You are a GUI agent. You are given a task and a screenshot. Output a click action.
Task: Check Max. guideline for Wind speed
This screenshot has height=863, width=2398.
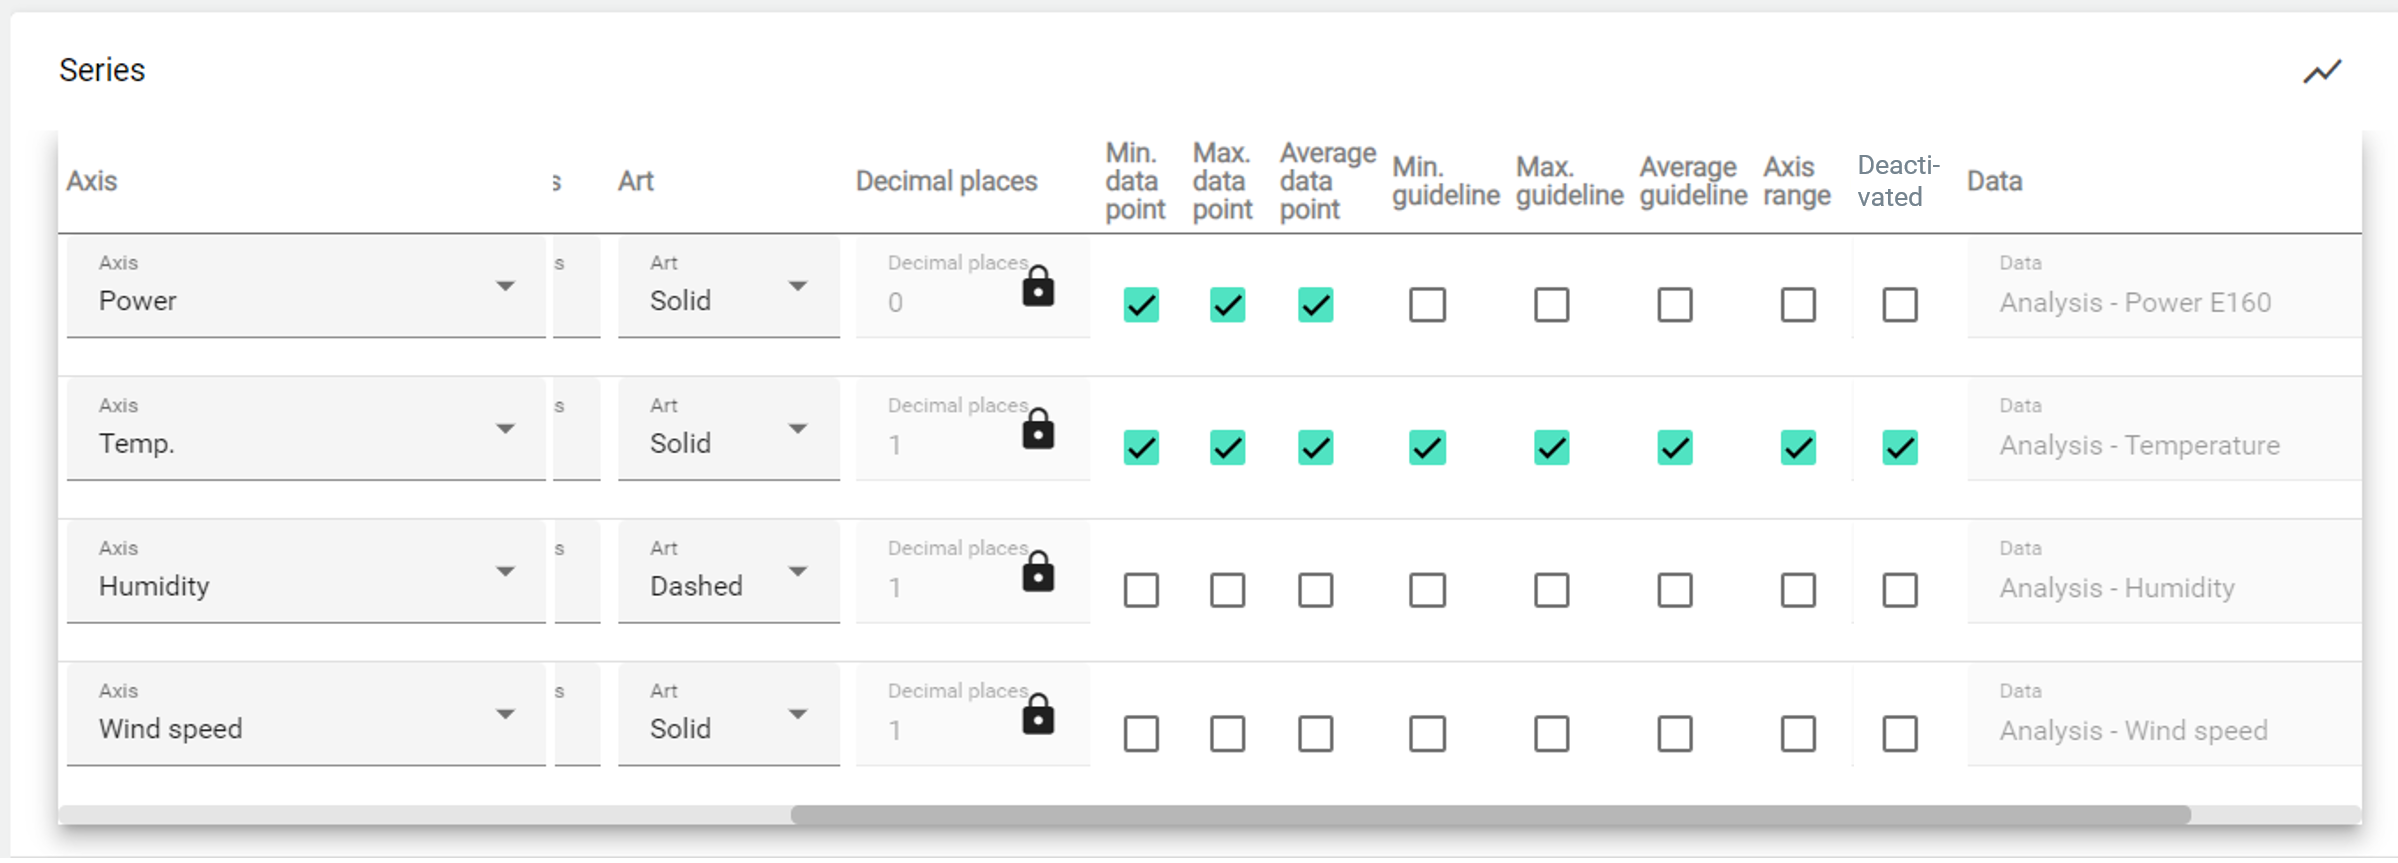pyautogui.click(x=1551, y=734)
